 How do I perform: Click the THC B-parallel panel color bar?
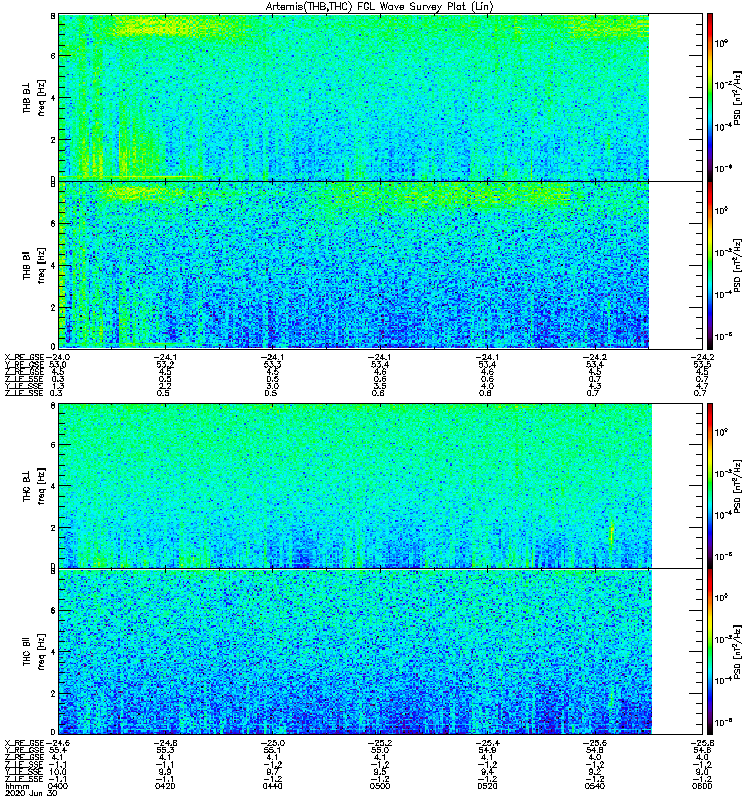click(x=710, y=652)
